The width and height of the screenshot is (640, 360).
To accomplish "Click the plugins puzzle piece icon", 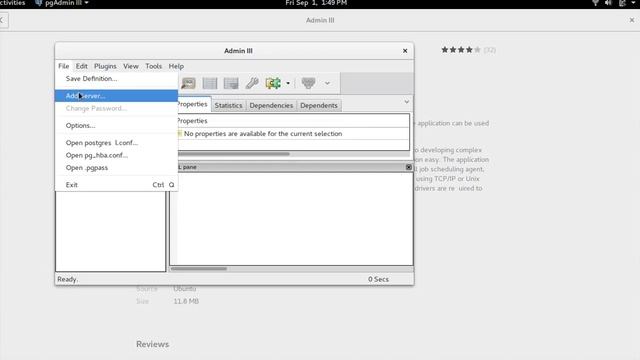I will [x=273, y=83].
